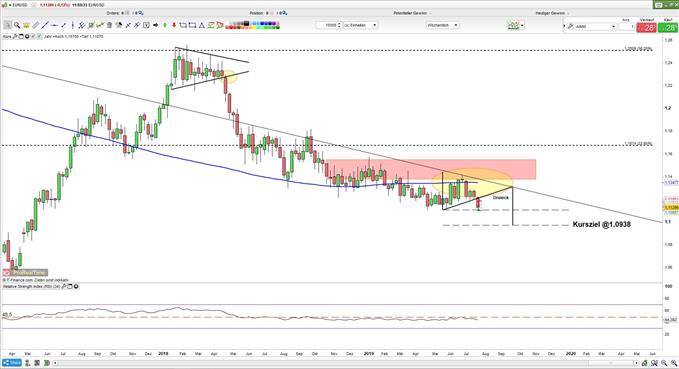The width and height of the screenshot is (679, 369).
Task: Toggle the Orders checkbox
Action: click(127, 13)
